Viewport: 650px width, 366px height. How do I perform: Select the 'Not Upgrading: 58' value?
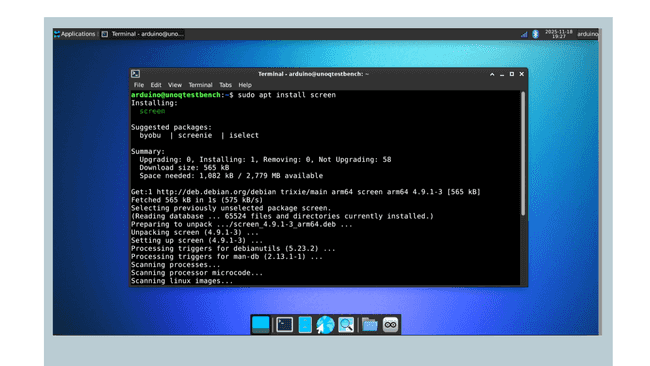coord(354,160)
